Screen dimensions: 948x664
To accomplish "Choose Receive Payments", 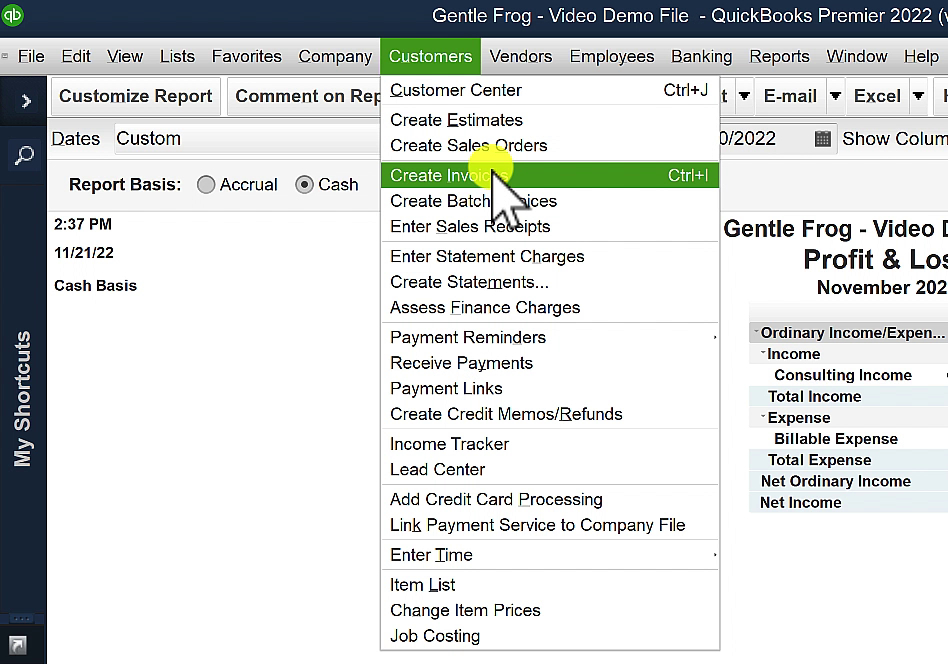I will [550, 363].
